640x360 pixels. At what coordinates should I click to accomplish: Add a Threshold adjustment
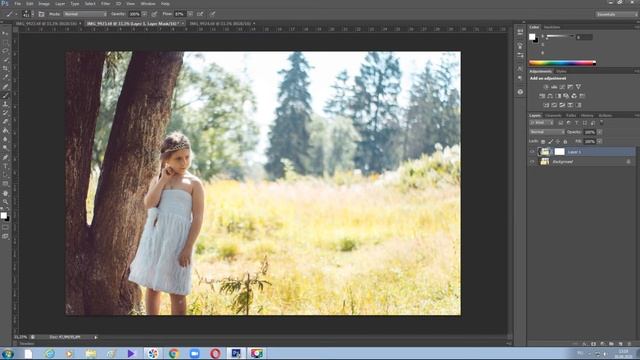coord(562,105)
